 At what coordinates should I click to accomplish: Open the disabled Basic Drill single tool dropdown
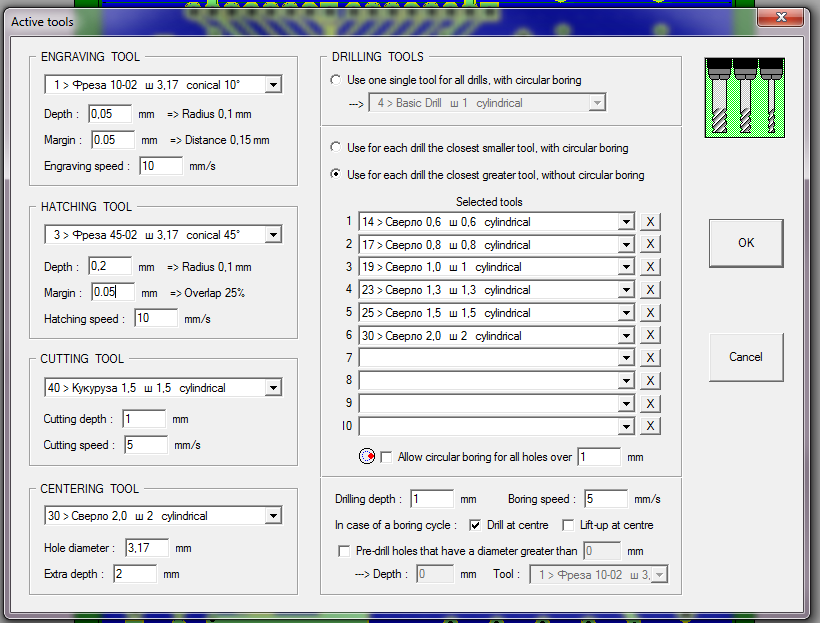(x=597, y=103)
